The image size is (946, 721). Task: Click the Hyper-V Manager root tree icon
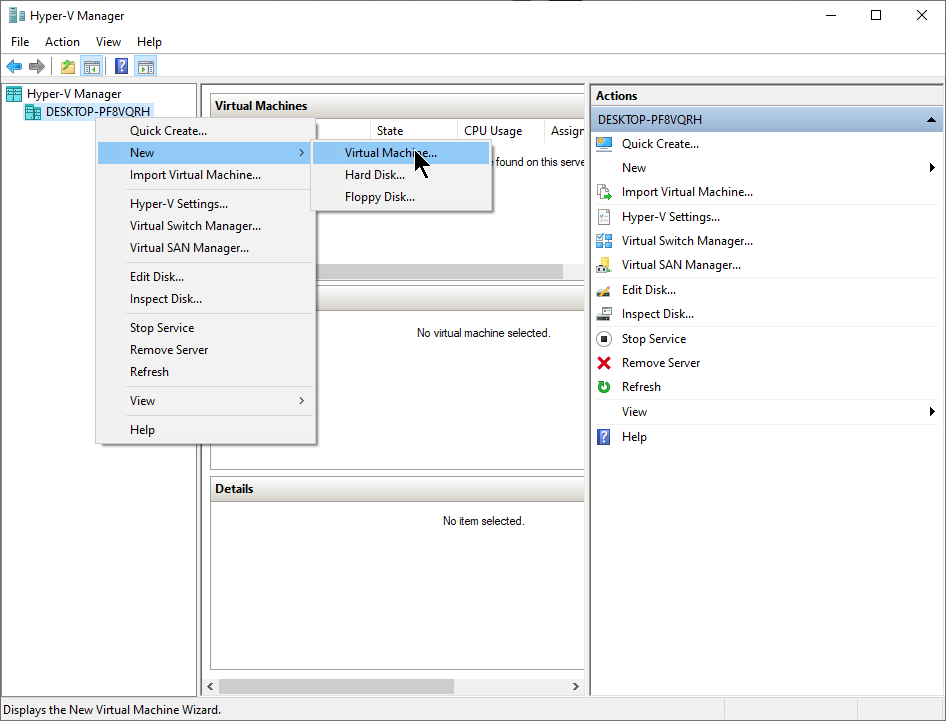[14, 94]
